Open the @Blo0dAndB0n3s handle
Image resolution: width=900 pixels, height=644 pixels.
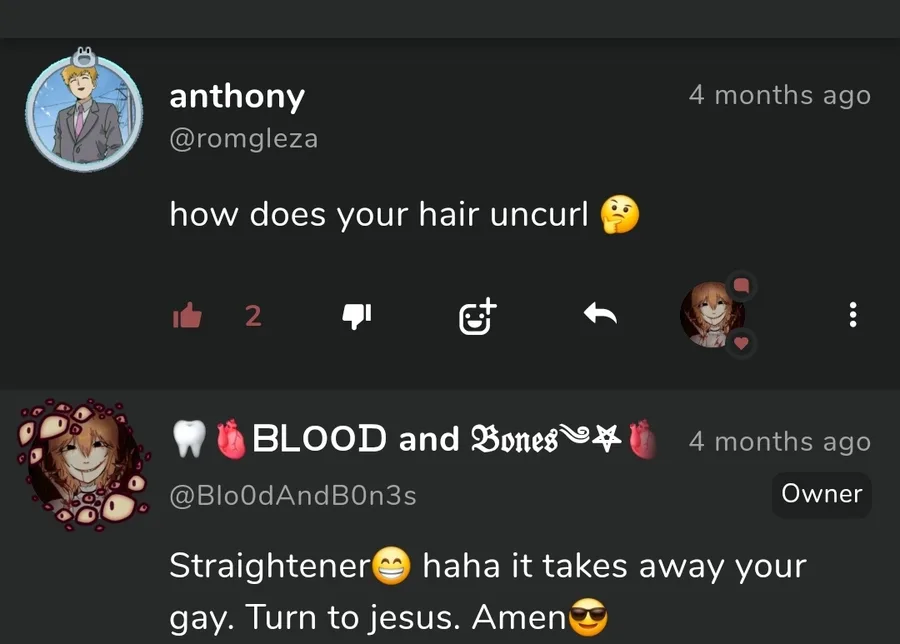pos(293,496)
